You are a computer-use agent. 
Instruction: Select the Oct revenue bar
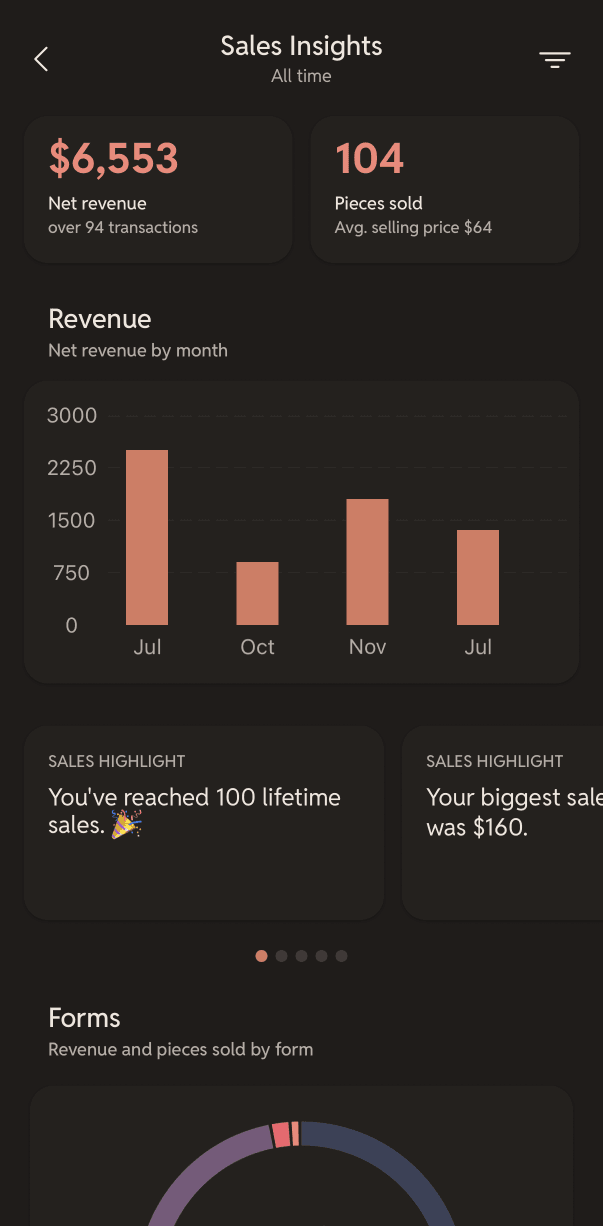257,593
